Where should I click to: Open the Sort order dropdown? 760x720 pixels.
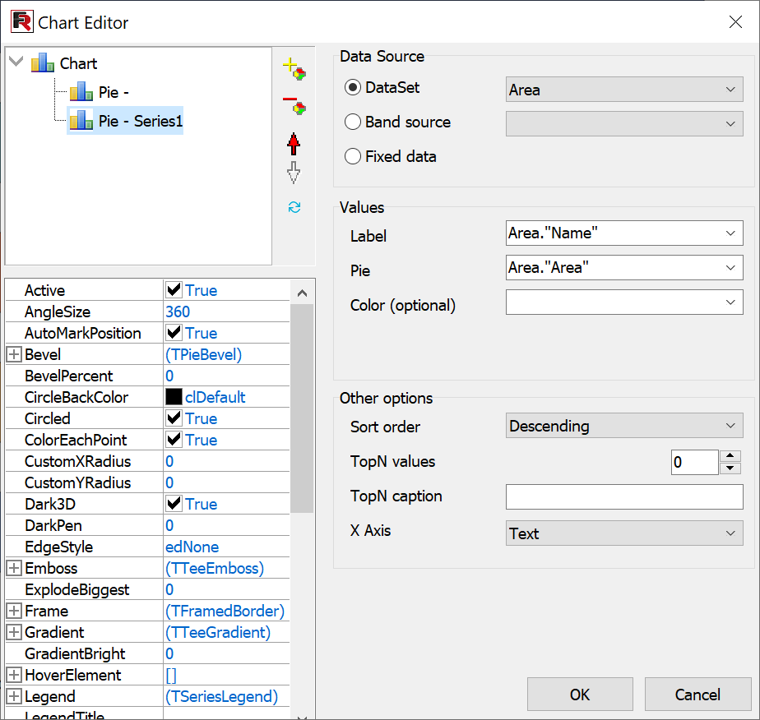pos(624,426)
